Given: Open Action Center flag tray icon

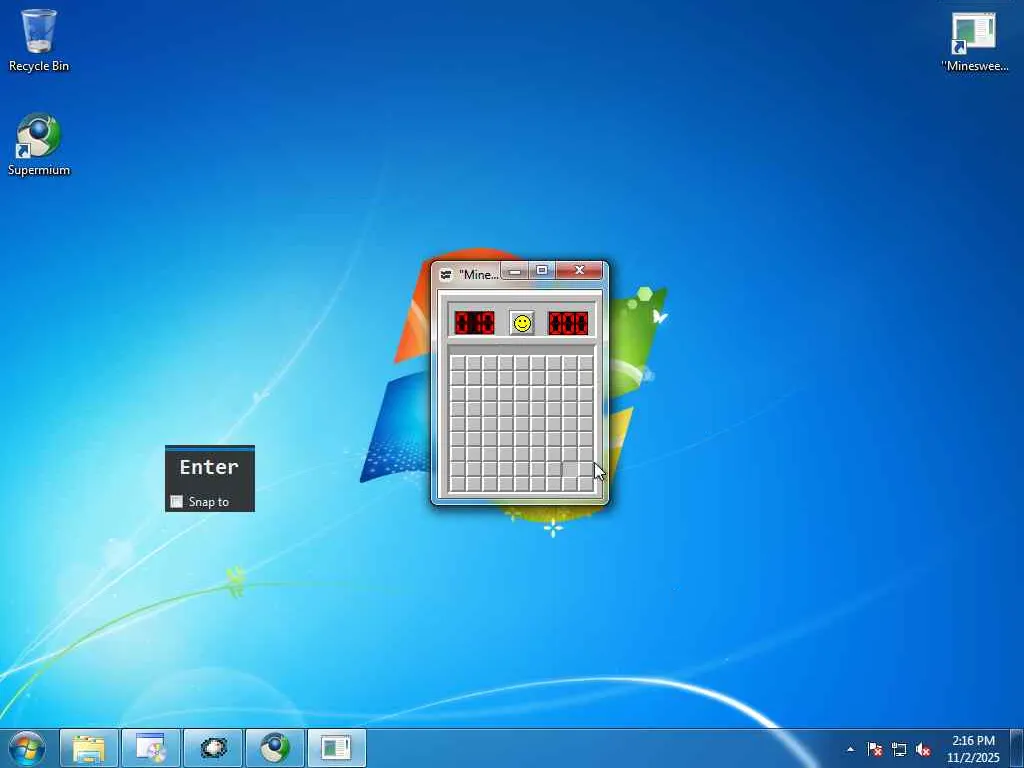Looking at the screenshot, I should point(874,749).
